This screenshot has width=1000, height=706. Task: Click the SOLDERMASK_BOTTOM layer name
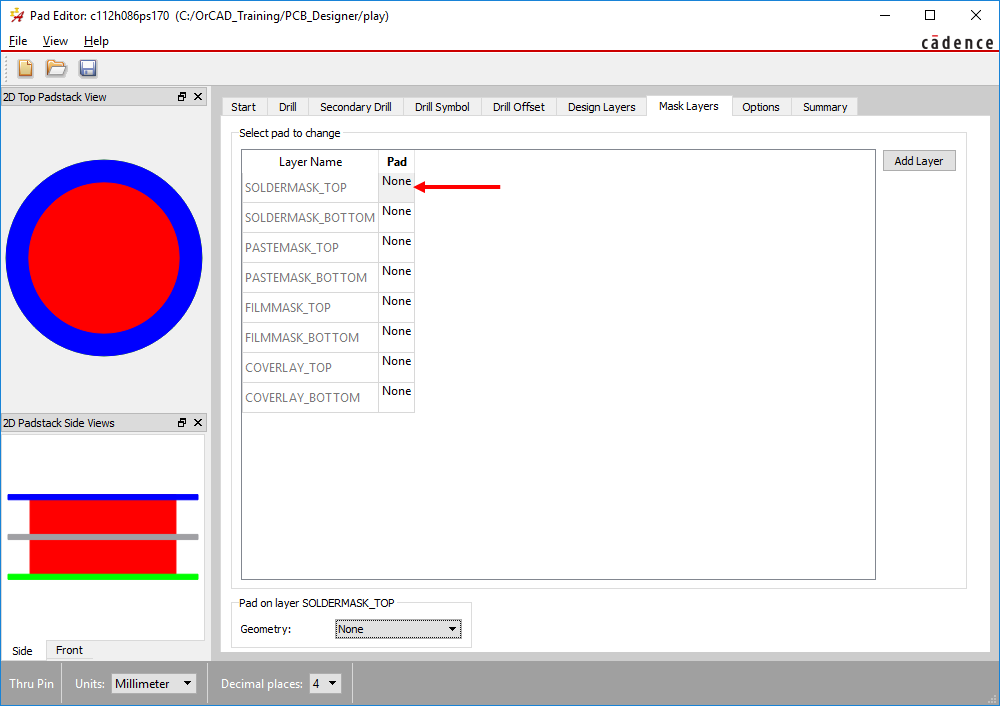[x=310, y=217]
